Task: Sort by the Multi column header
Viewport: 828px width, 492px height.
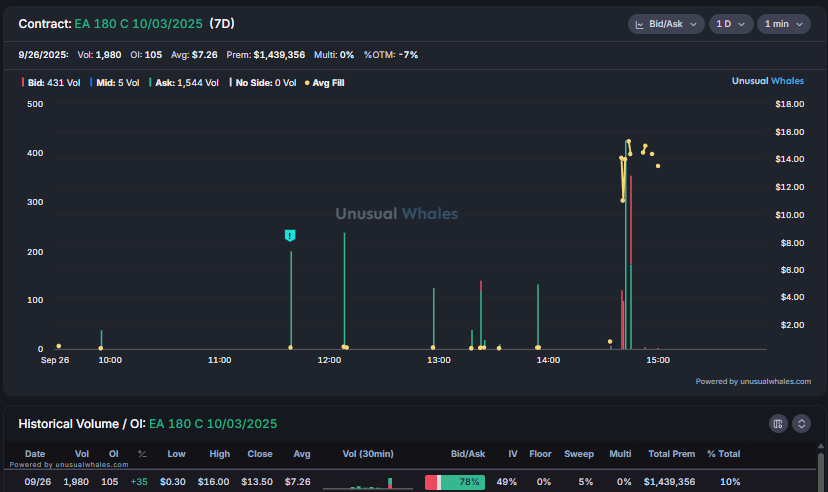Action: [x=620, y=454]
